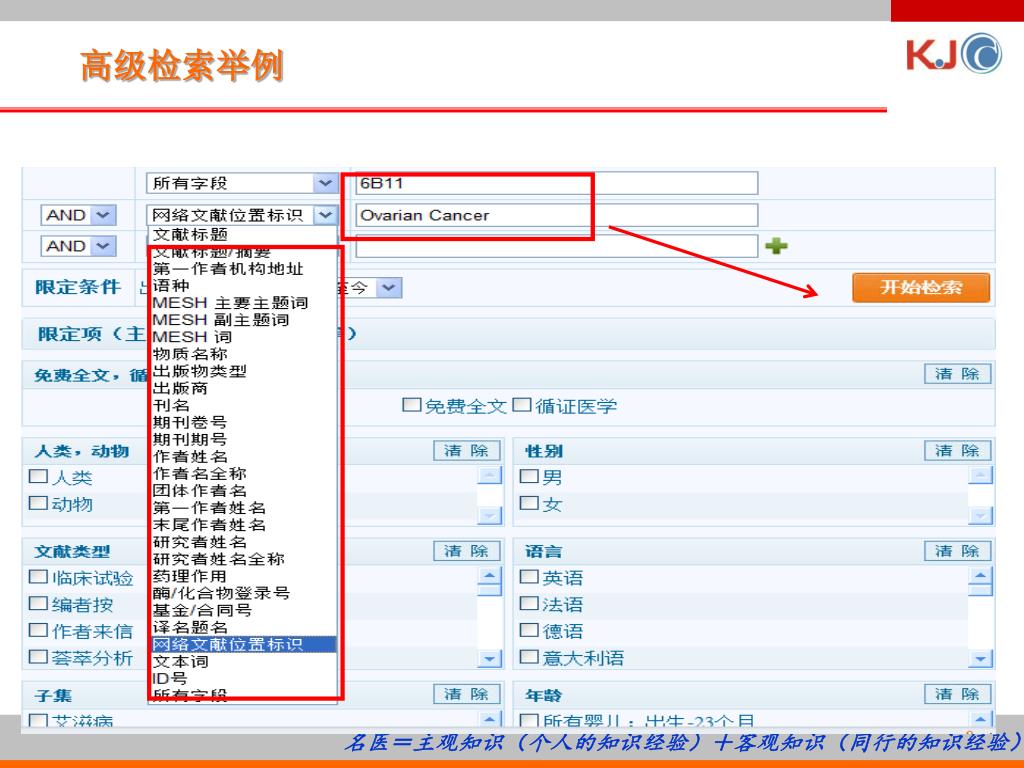This screenshot has height=768, width=1024.
Task: Select highlighted 网络文献位置标识 list item
Action: pyautogui.click(x=244, y=644)
